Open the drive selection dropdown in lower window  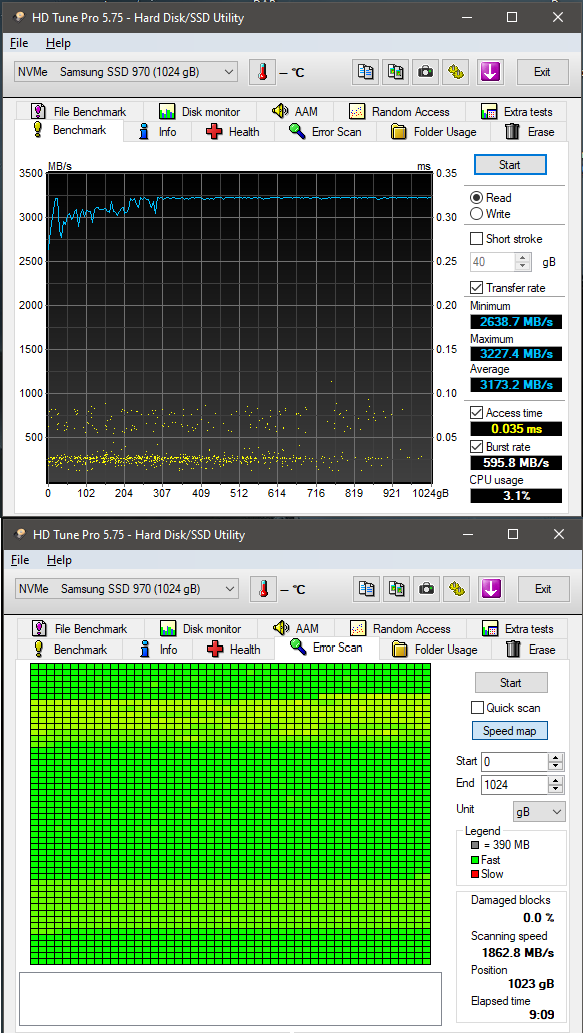click(x=126, y=588)
